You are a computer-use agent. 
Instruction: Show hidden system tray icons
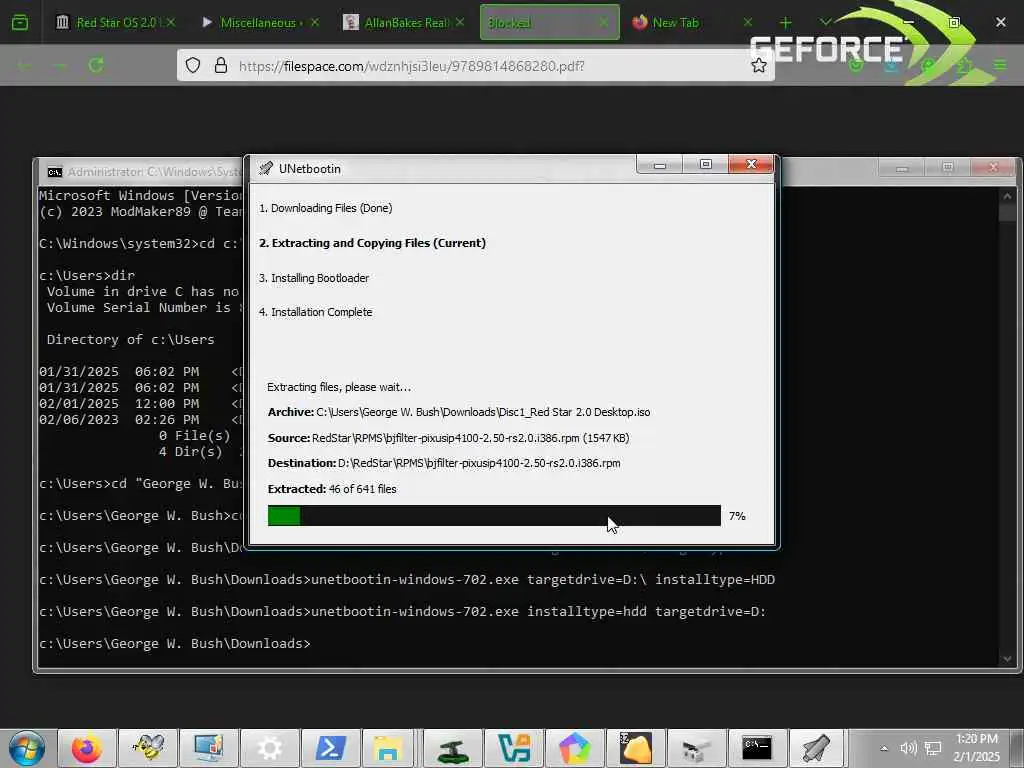coord(884,748)
